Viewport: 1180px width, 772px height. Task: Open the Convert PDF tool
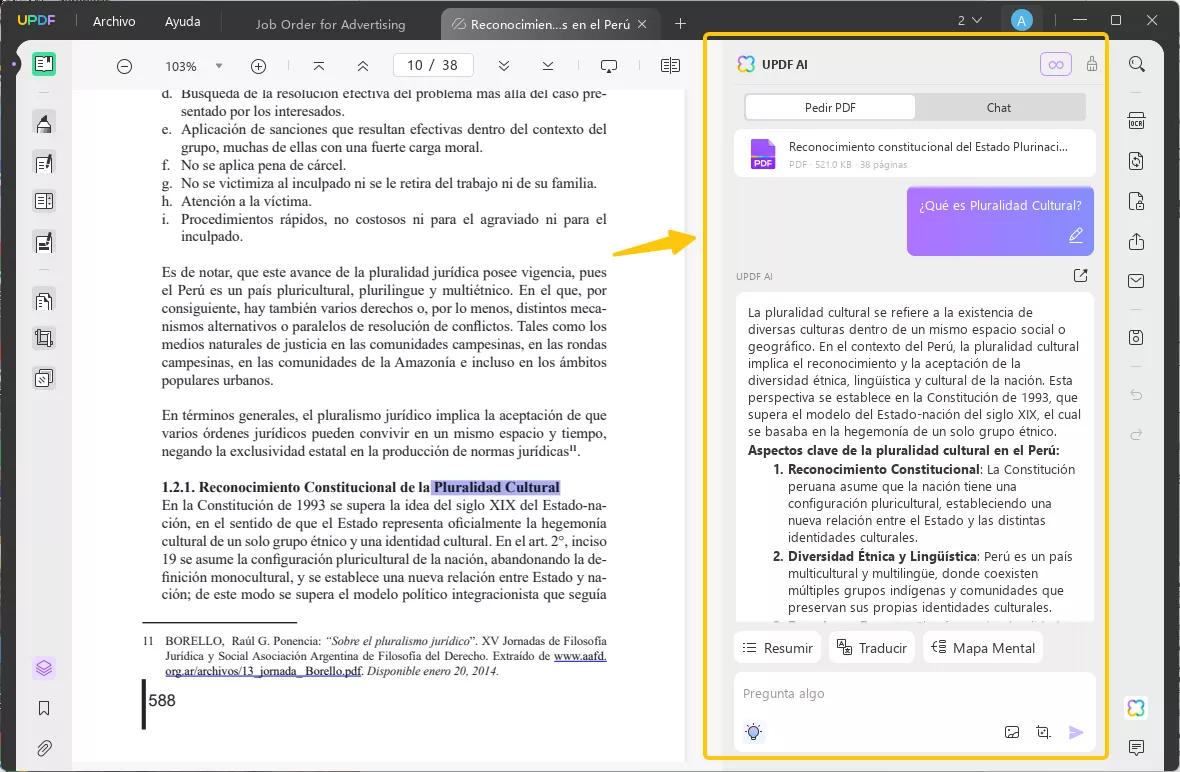pos(1136,161)
